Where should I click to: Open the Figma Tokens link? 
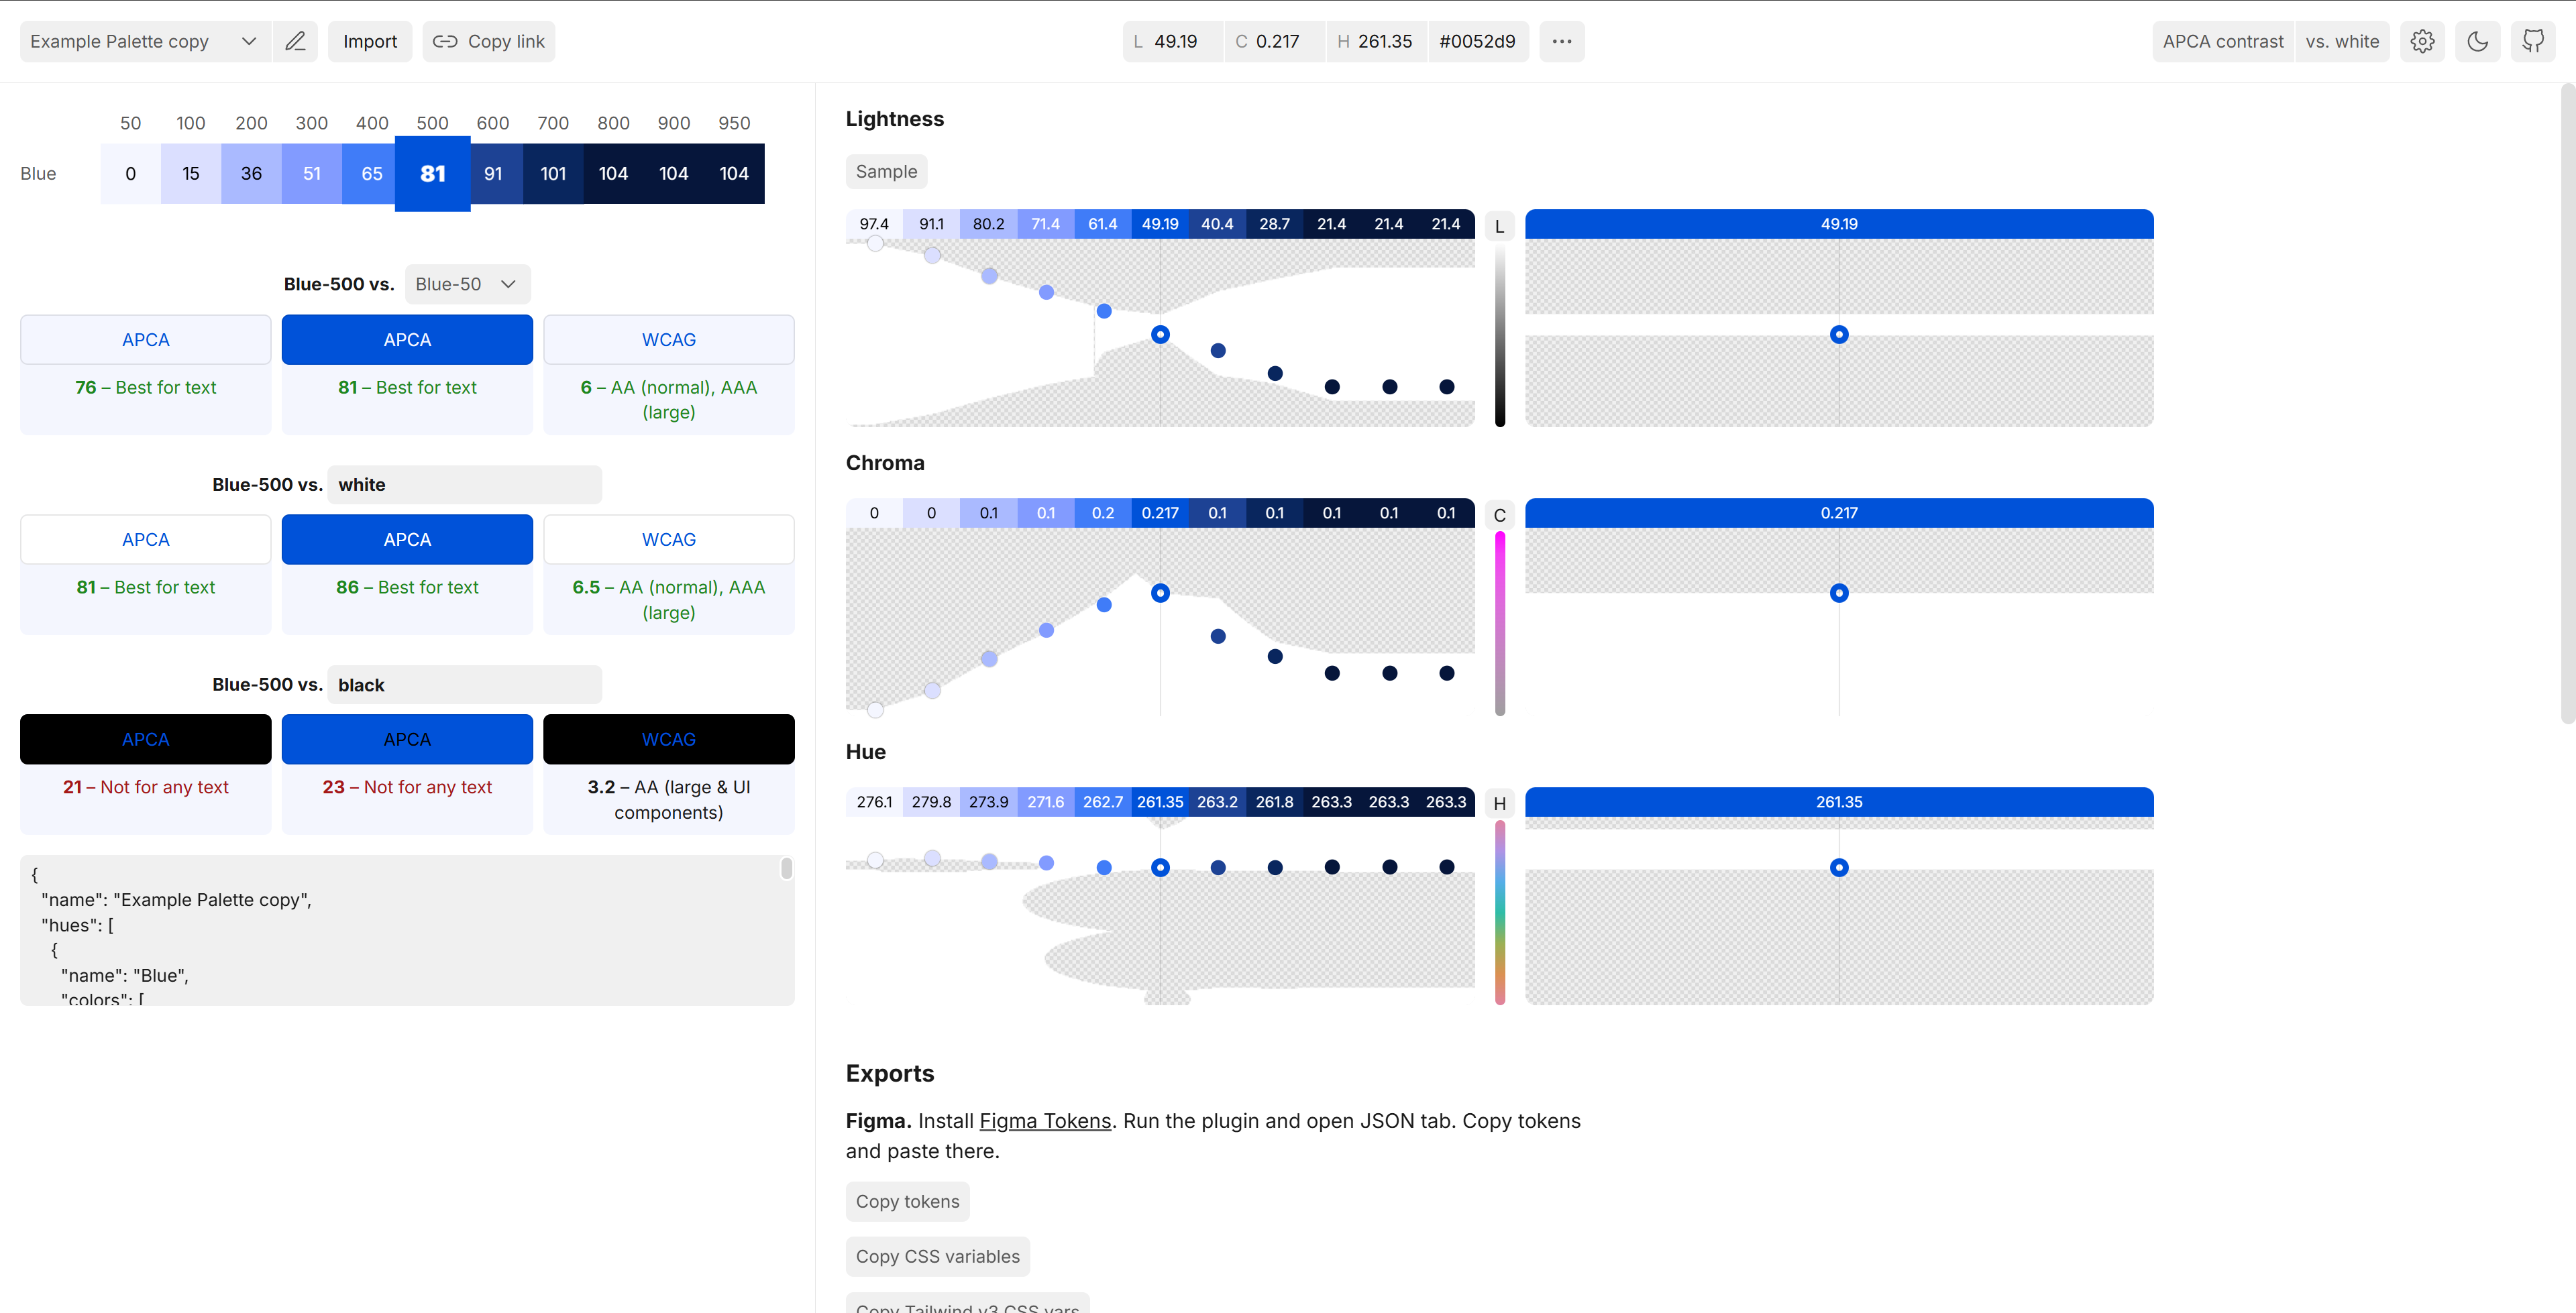click(x=1045, y=1121)
